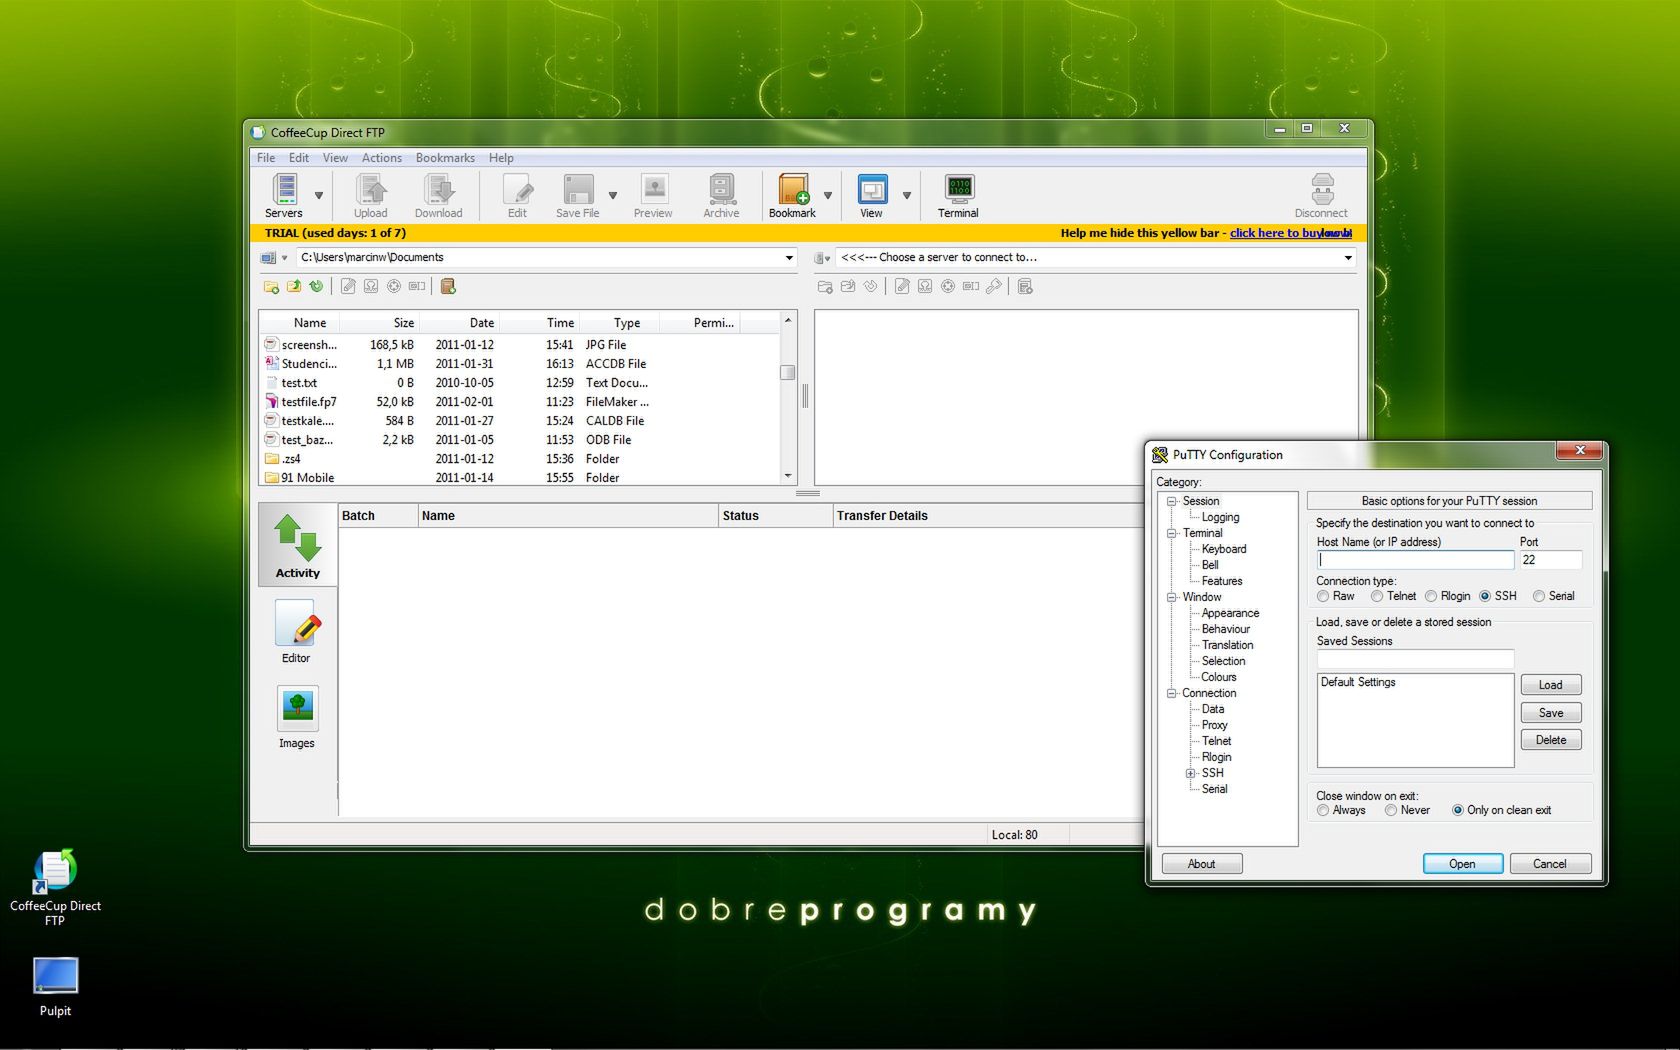Open the Actions menu

(382, 158)
